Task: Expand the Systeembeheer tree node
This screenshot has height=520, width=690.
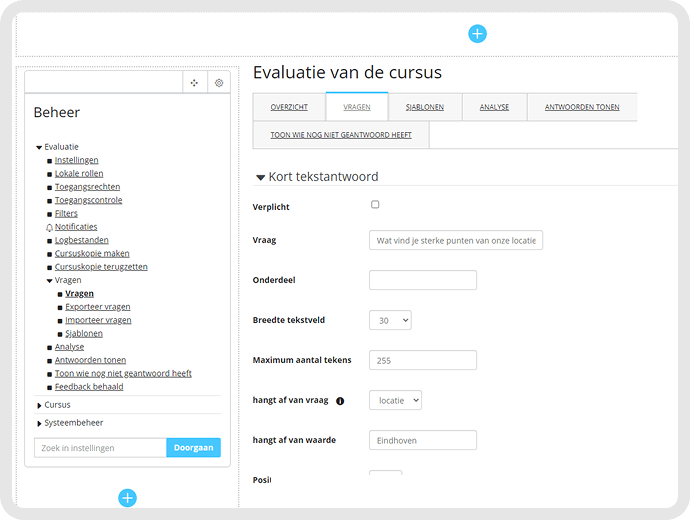Action: [39, 424]
